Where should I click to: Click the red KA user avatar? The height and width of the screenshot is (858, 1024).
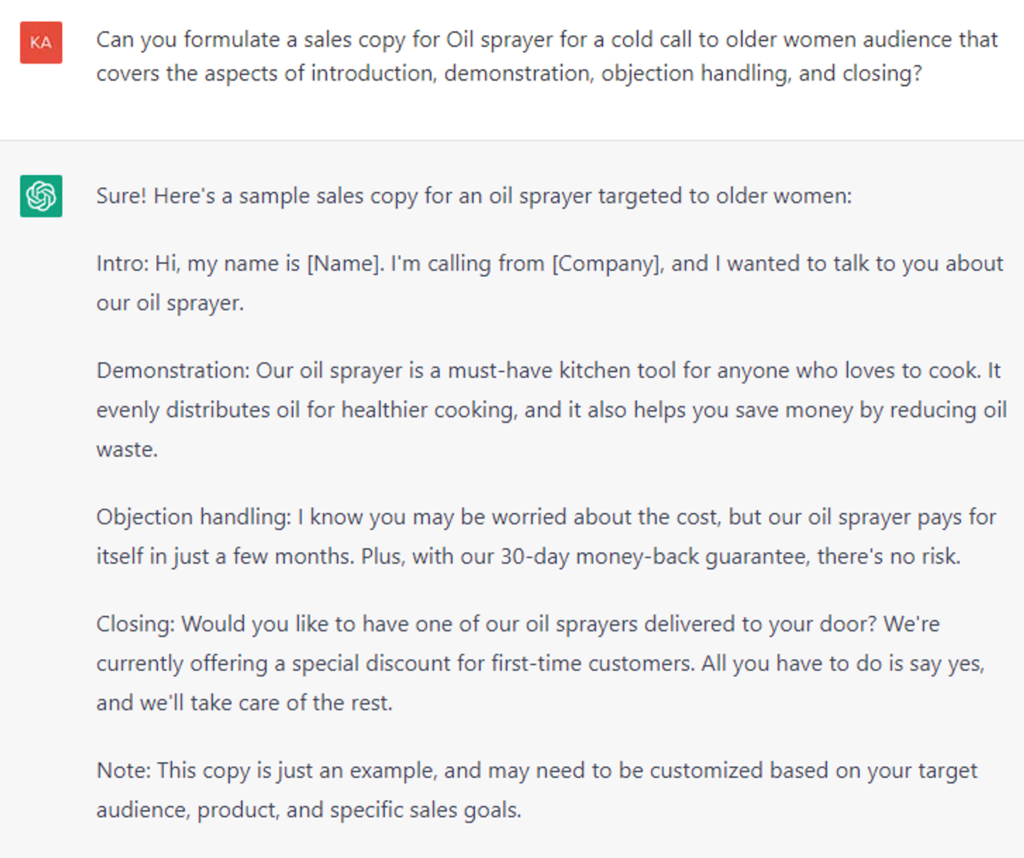[x=41, y=42]
